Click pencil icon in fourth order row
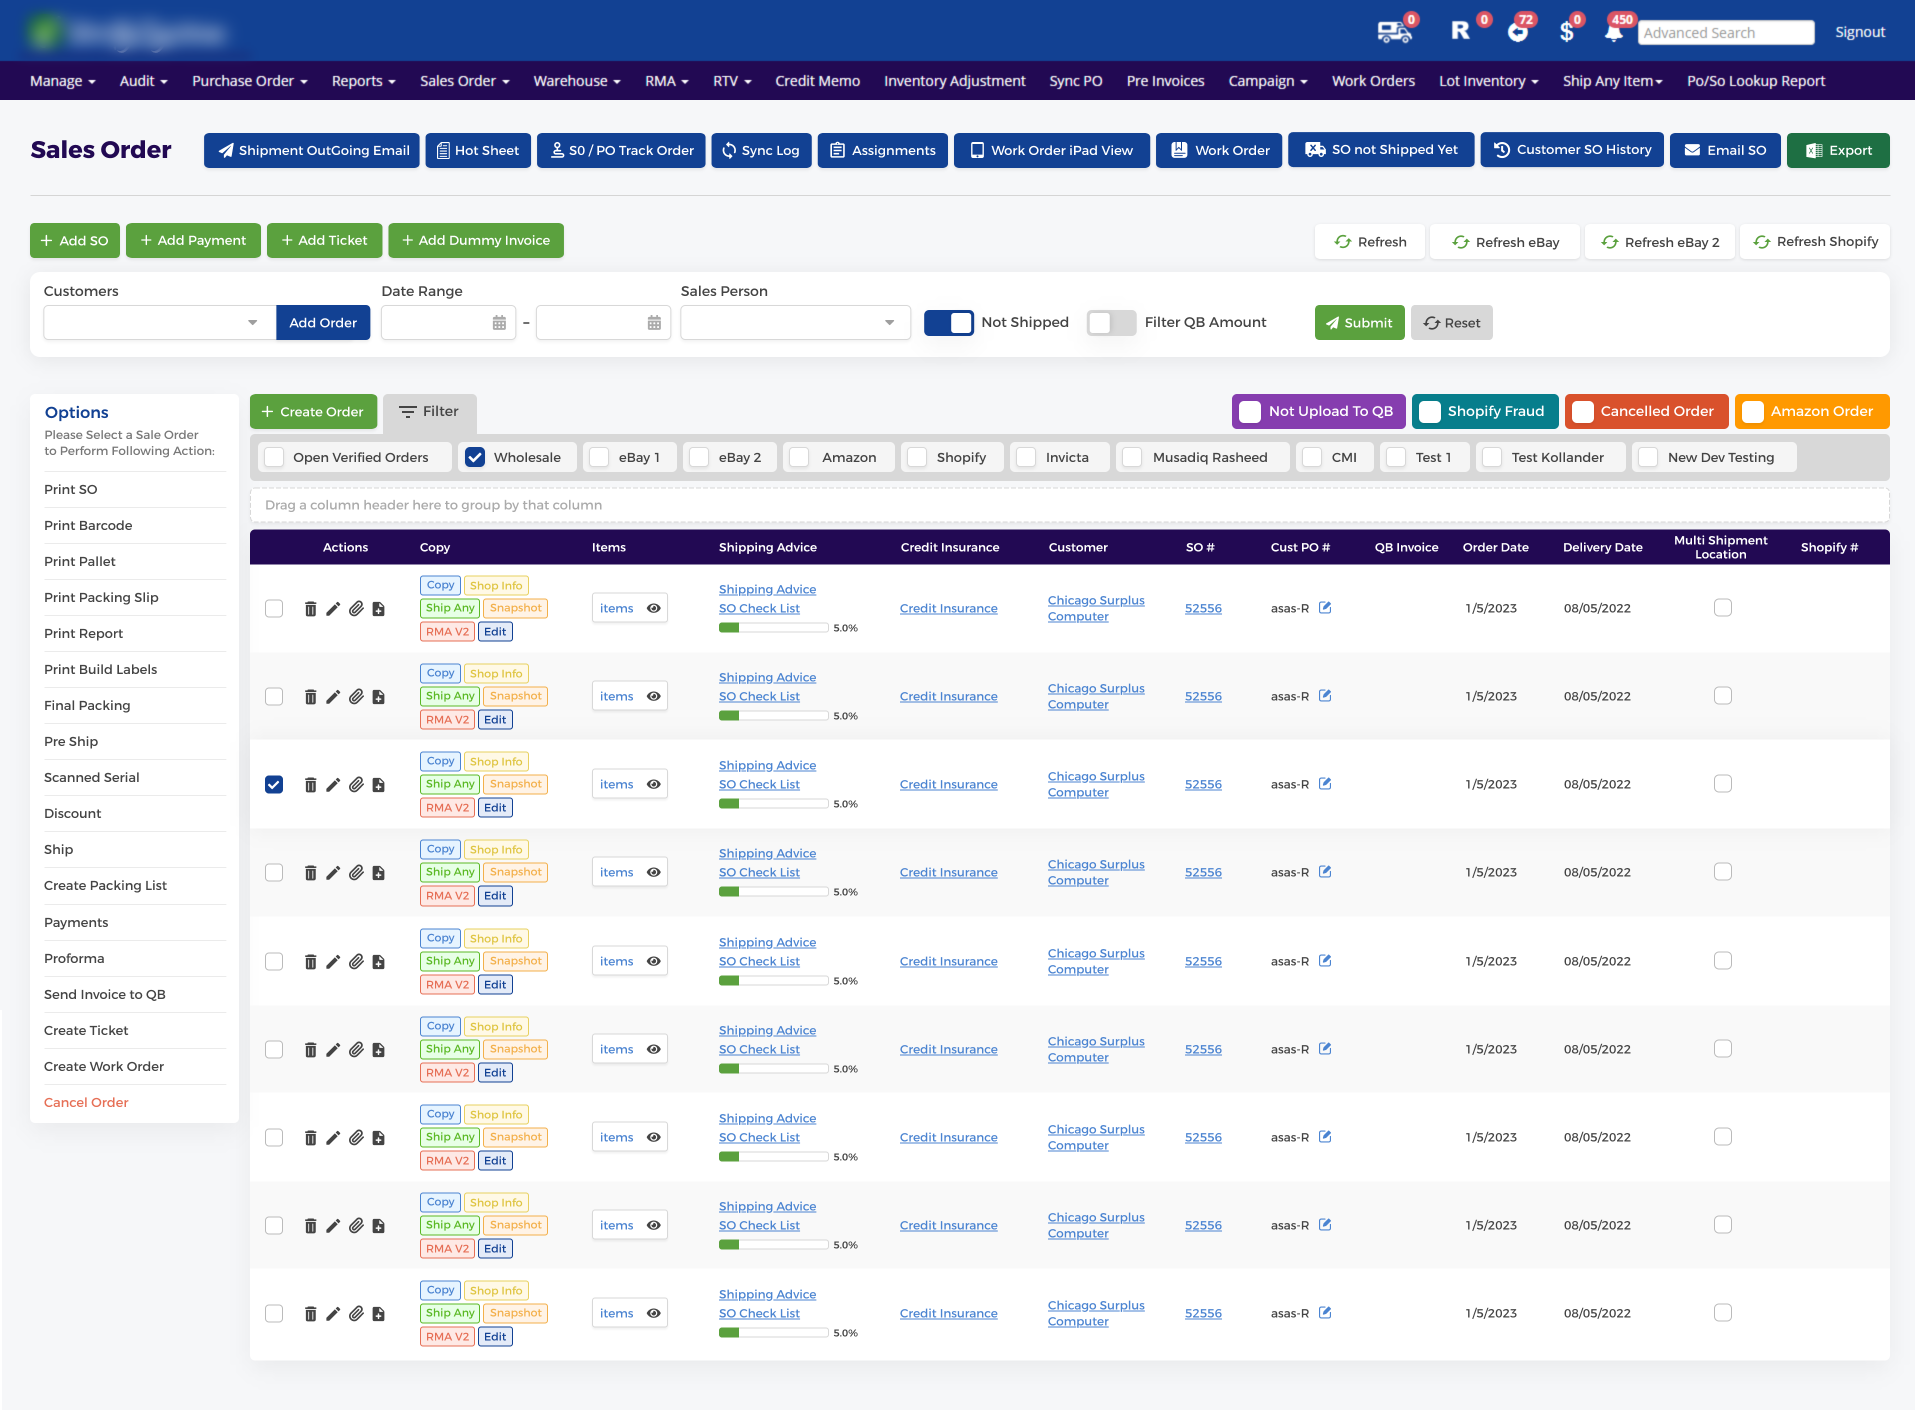 (333, 873)
